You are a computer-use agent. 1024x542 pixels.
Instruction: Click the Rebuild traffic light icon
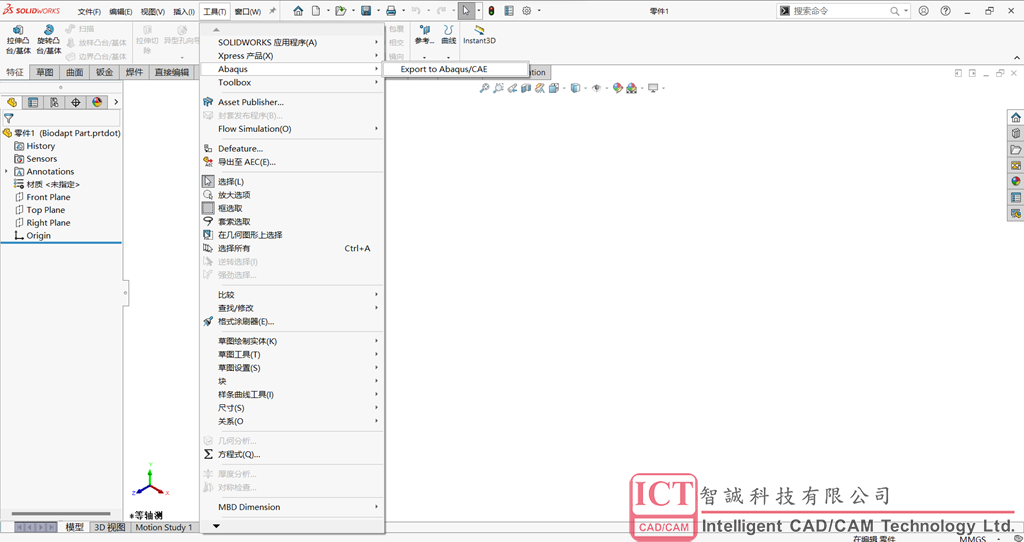click(x=491, y=11)
